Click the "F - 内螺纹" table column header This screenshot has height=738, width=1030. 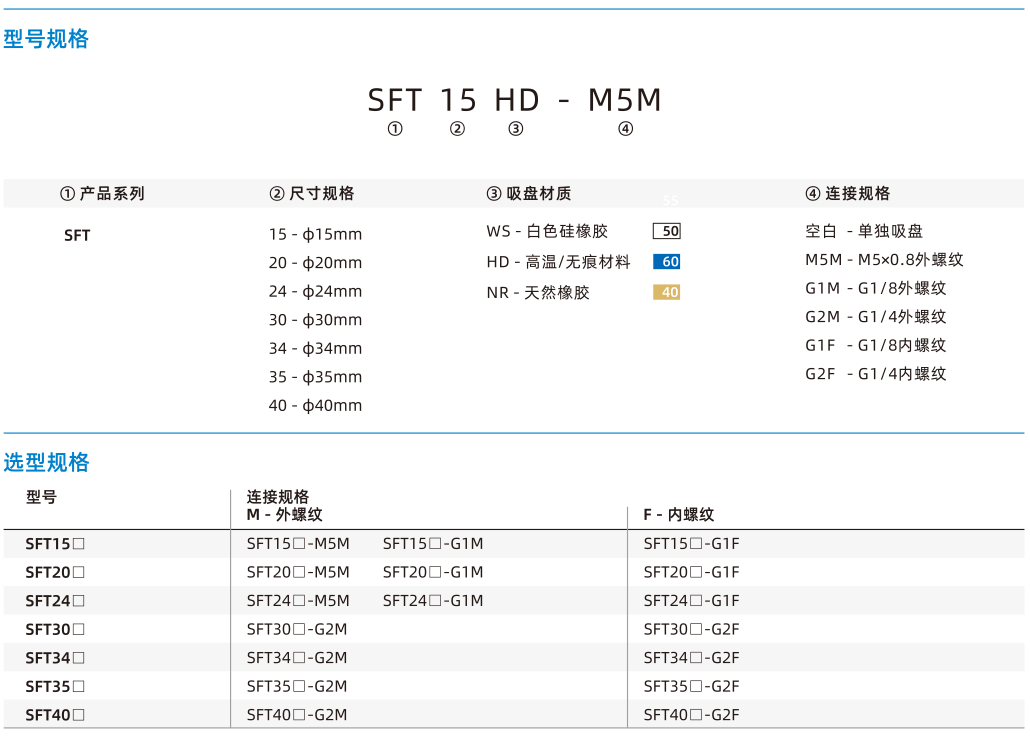coord(679,515)
